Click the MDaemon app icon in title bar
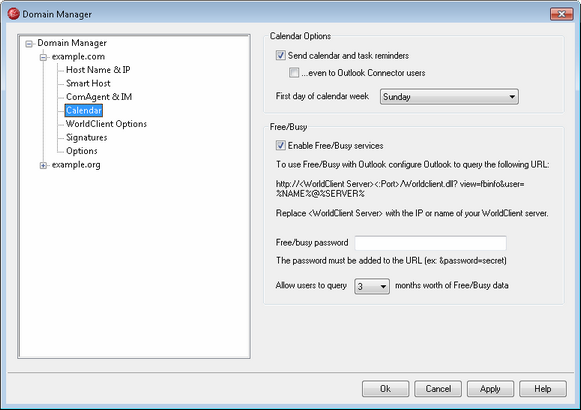The height and width of the screenshot is (410, 581). (x=13, y=14)
